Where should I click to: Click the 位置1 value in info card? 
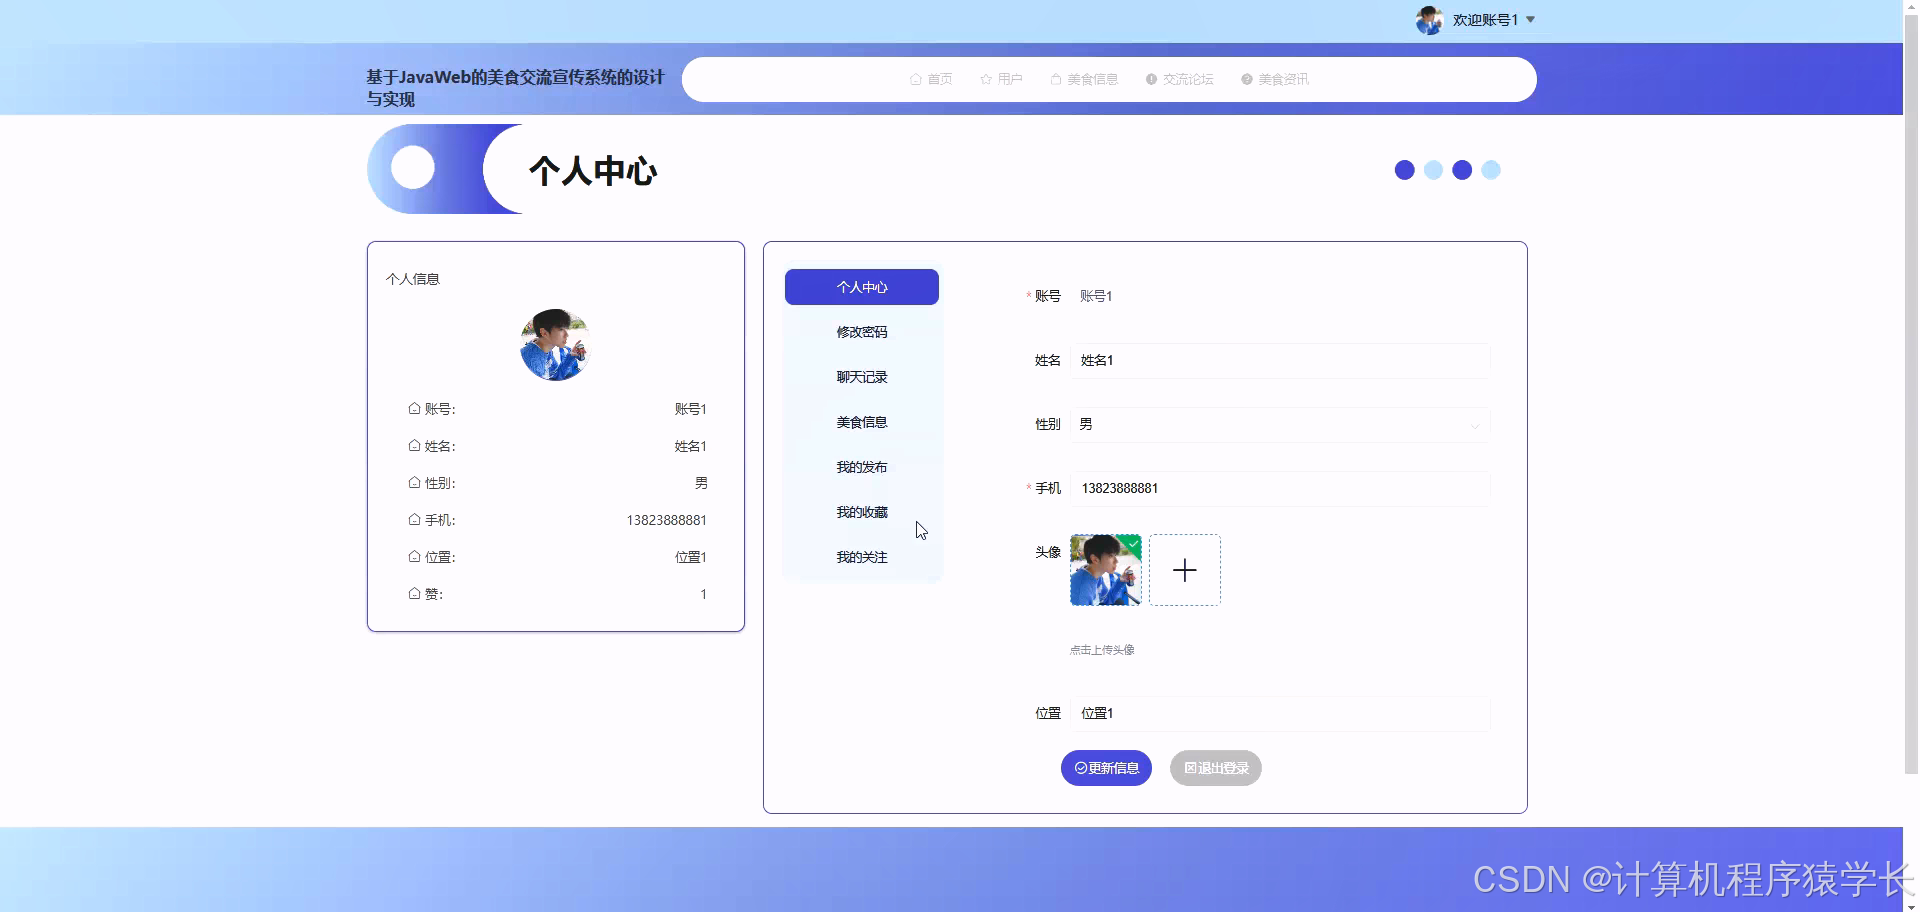pyautogui.click(x=691, y=557)
